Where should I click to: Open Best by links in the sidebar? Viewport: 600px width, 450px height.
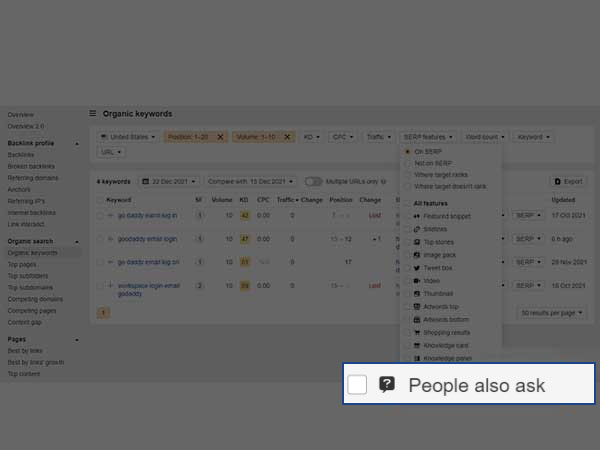click(x=25, y=351)
